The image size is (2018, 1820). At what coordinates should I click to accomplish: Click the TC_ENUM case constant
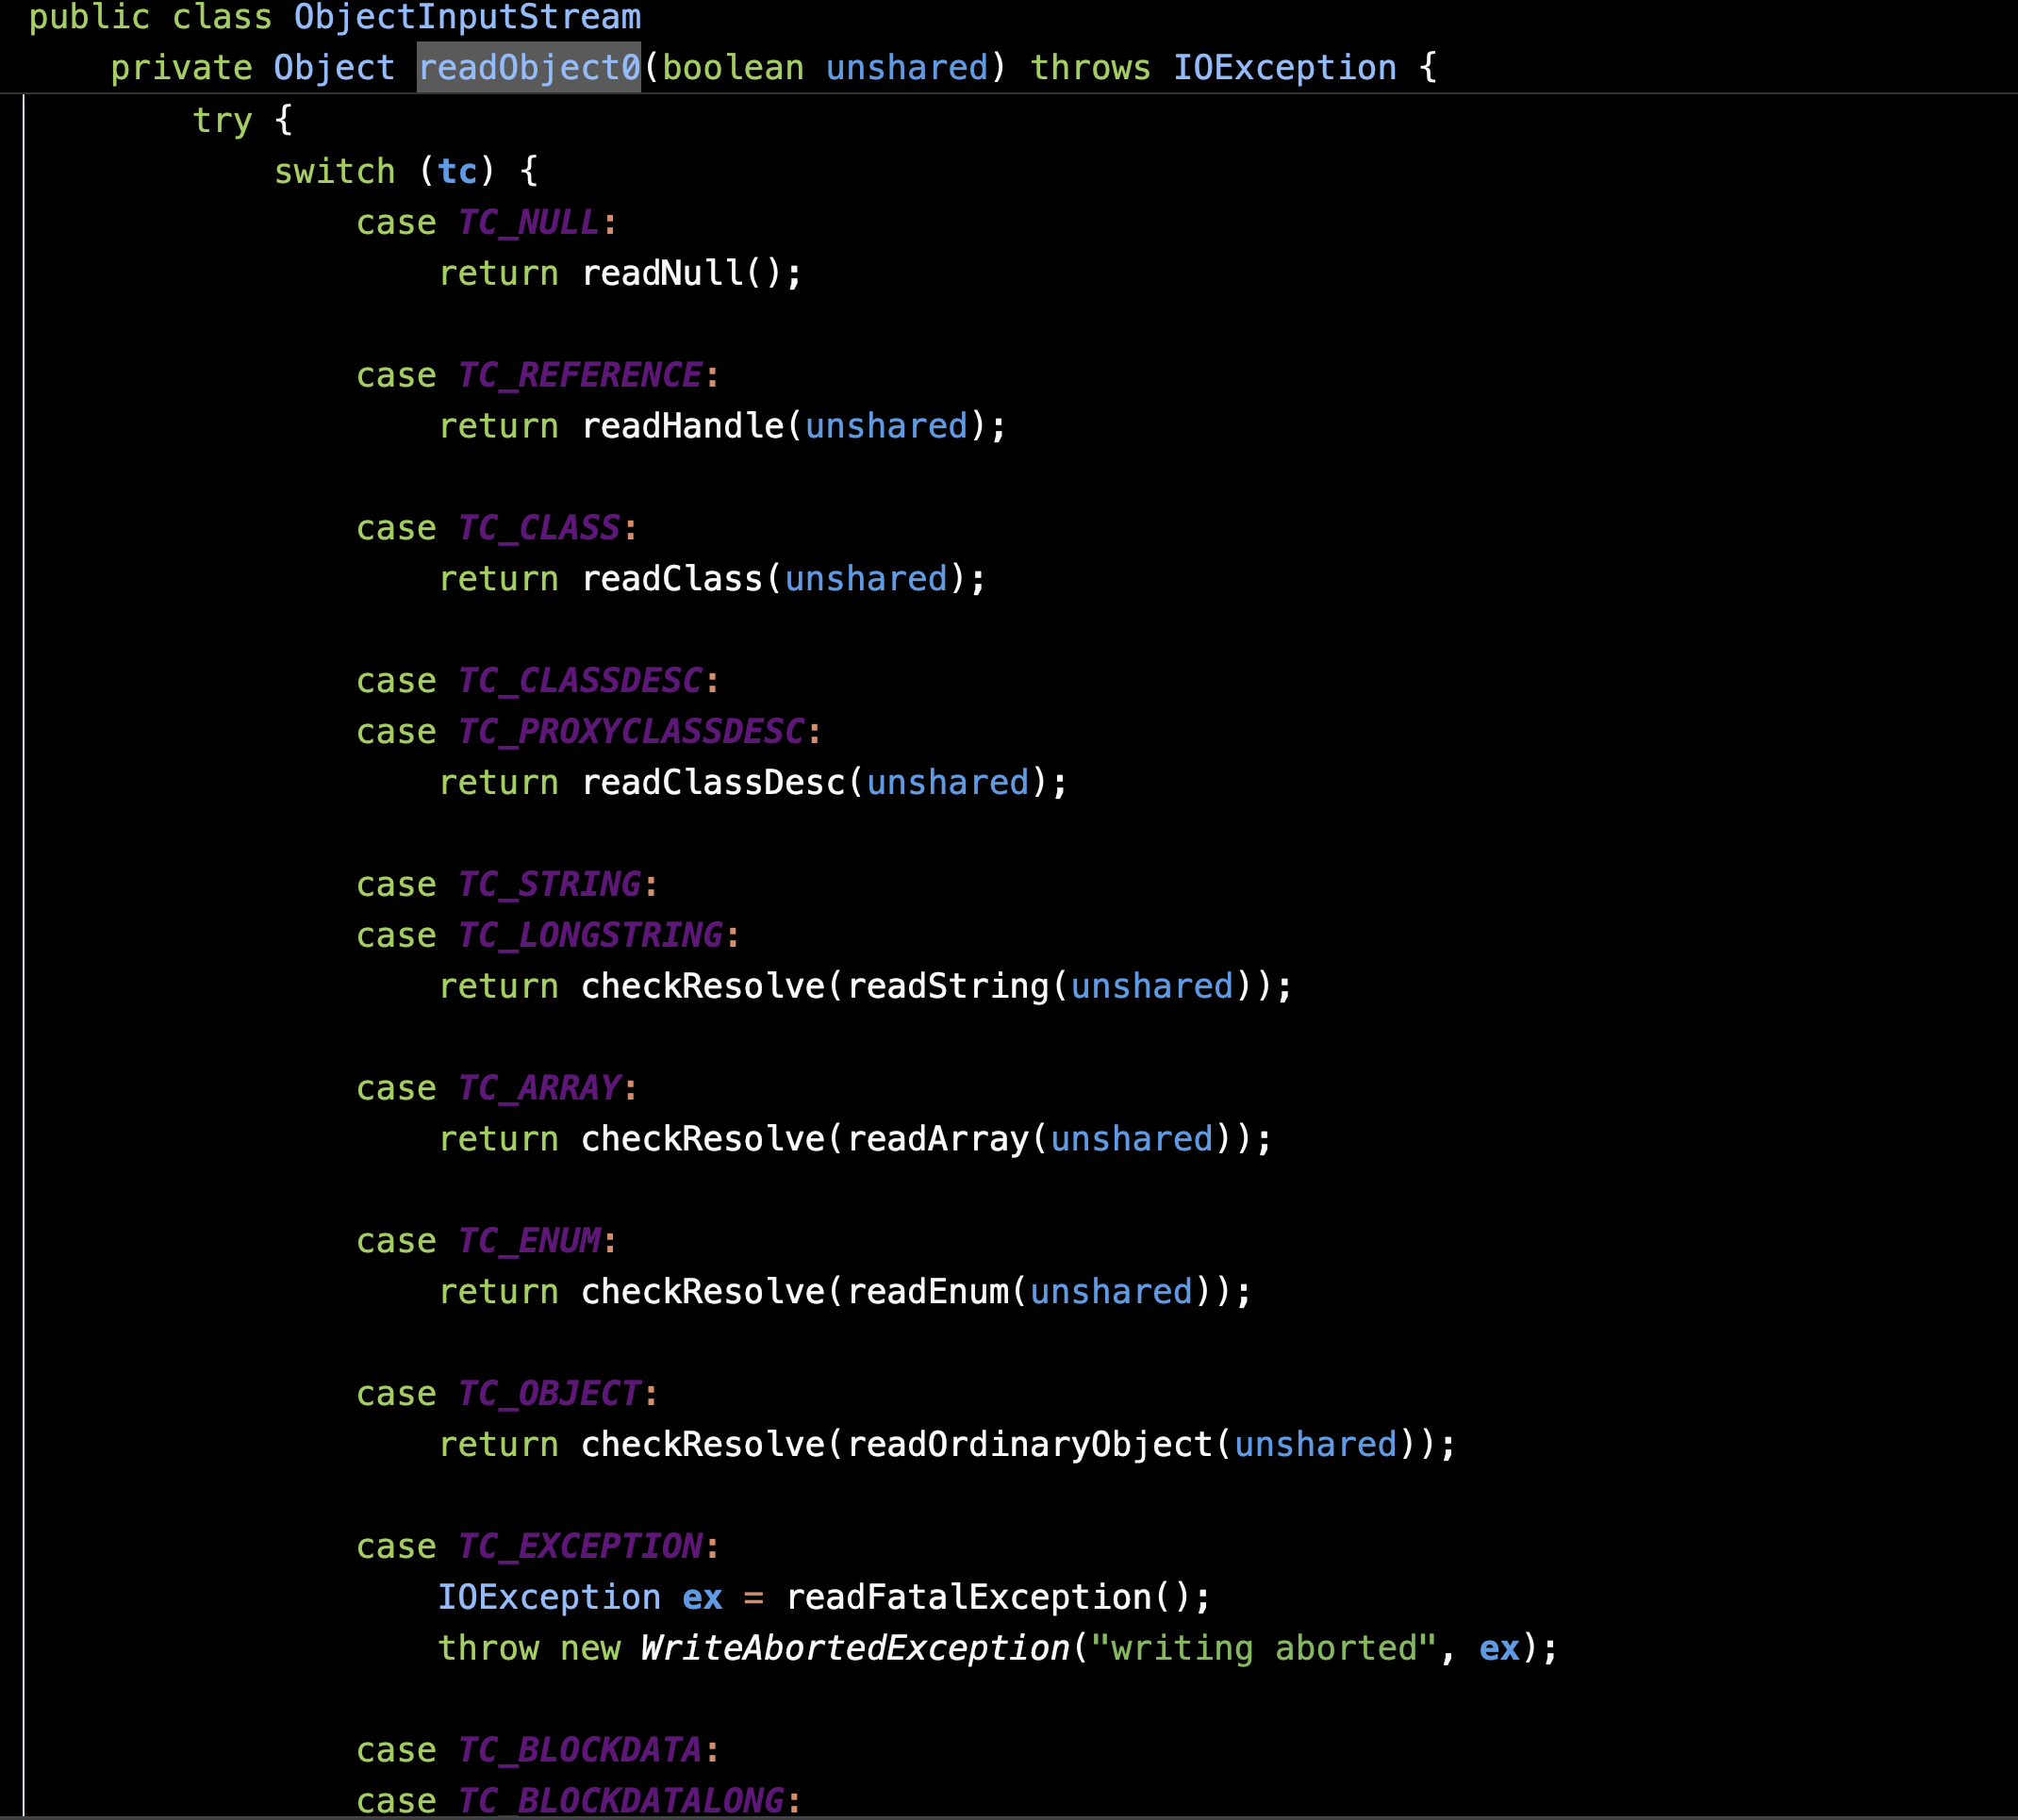(x=529, y=1241)
